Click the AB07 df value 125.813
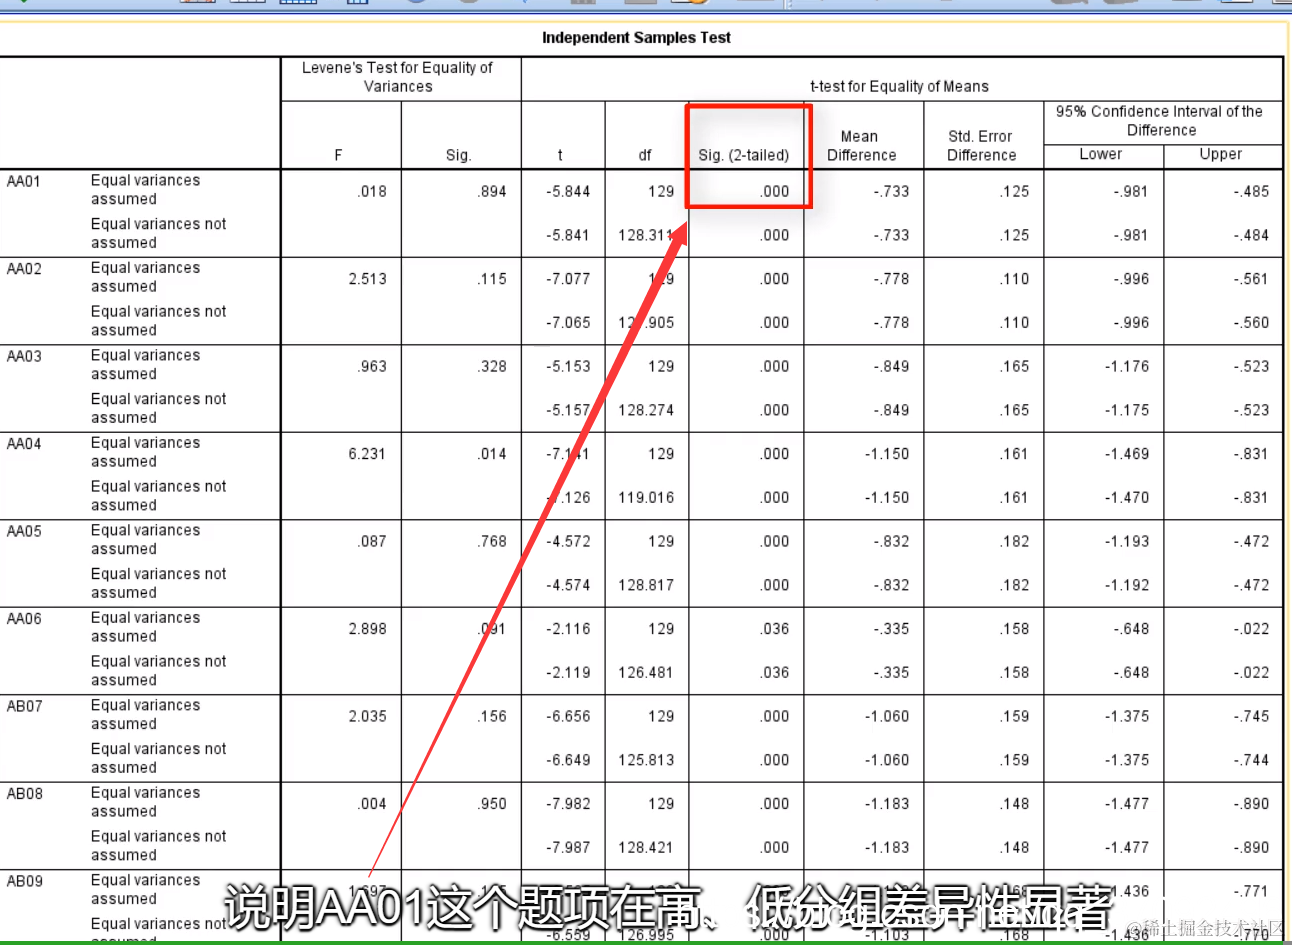 [646, 760]
